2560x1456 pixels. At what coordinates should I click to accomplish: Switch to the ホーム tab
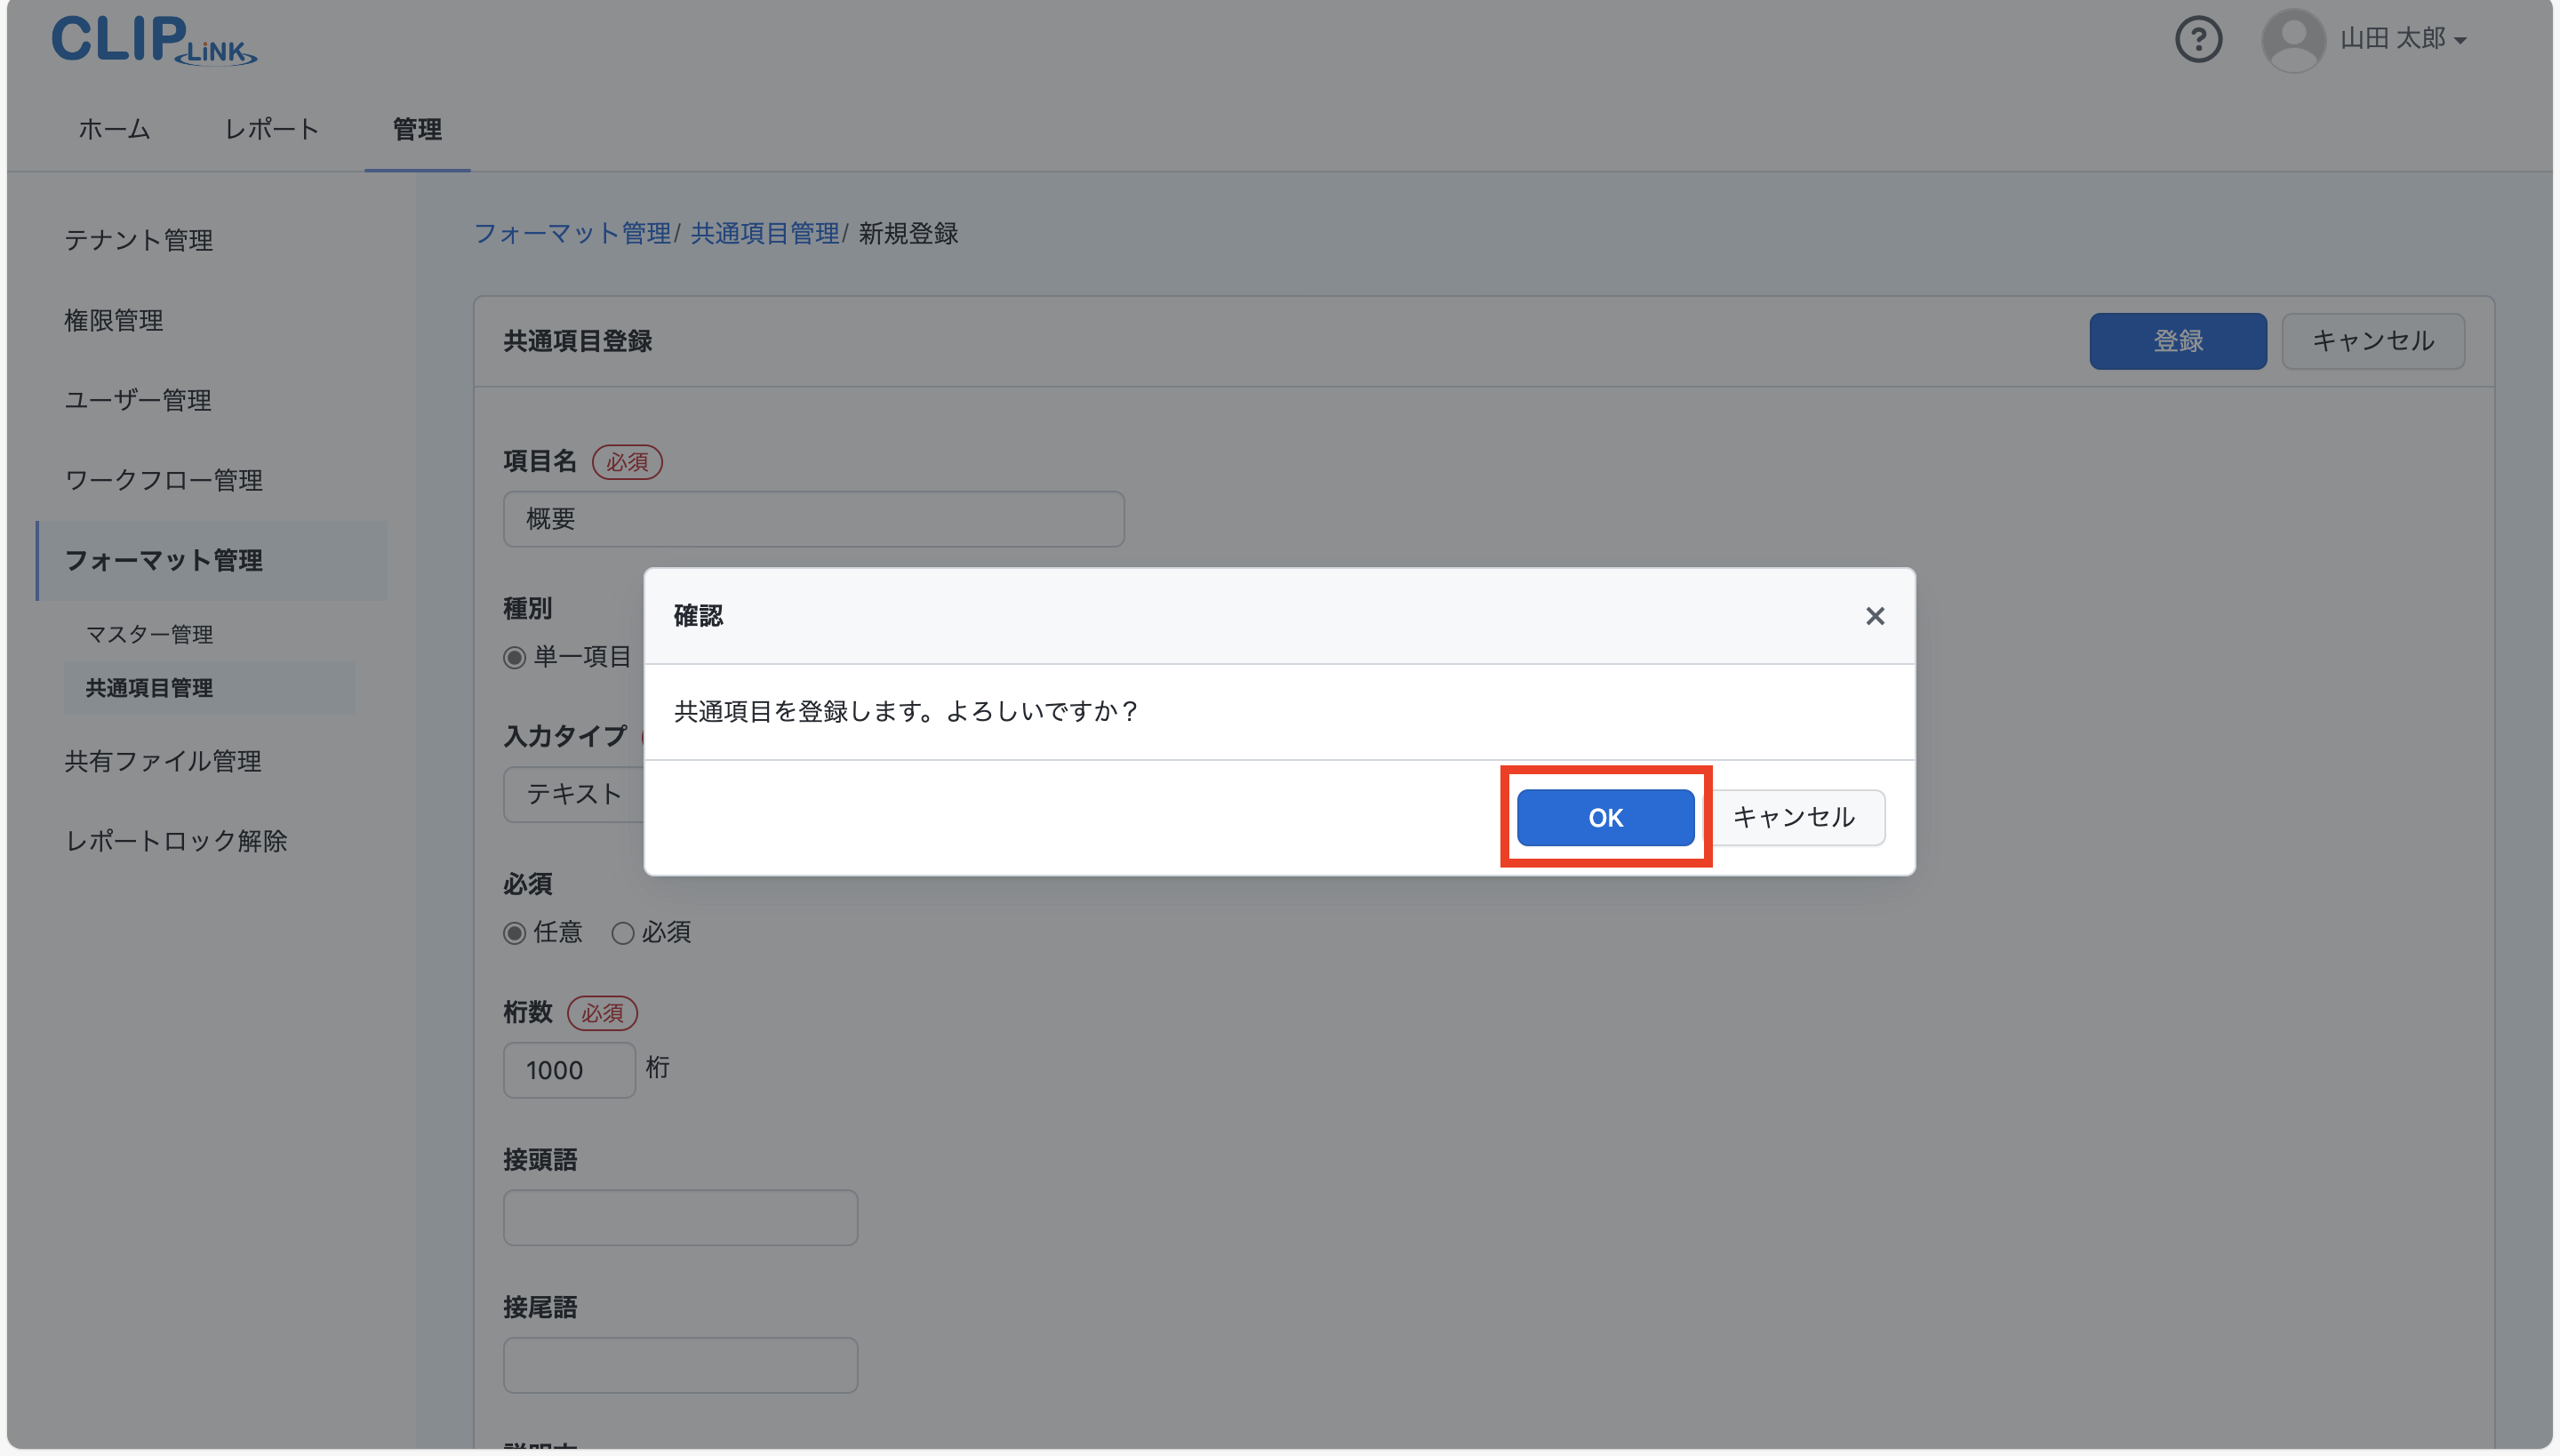tap(112, 129)
